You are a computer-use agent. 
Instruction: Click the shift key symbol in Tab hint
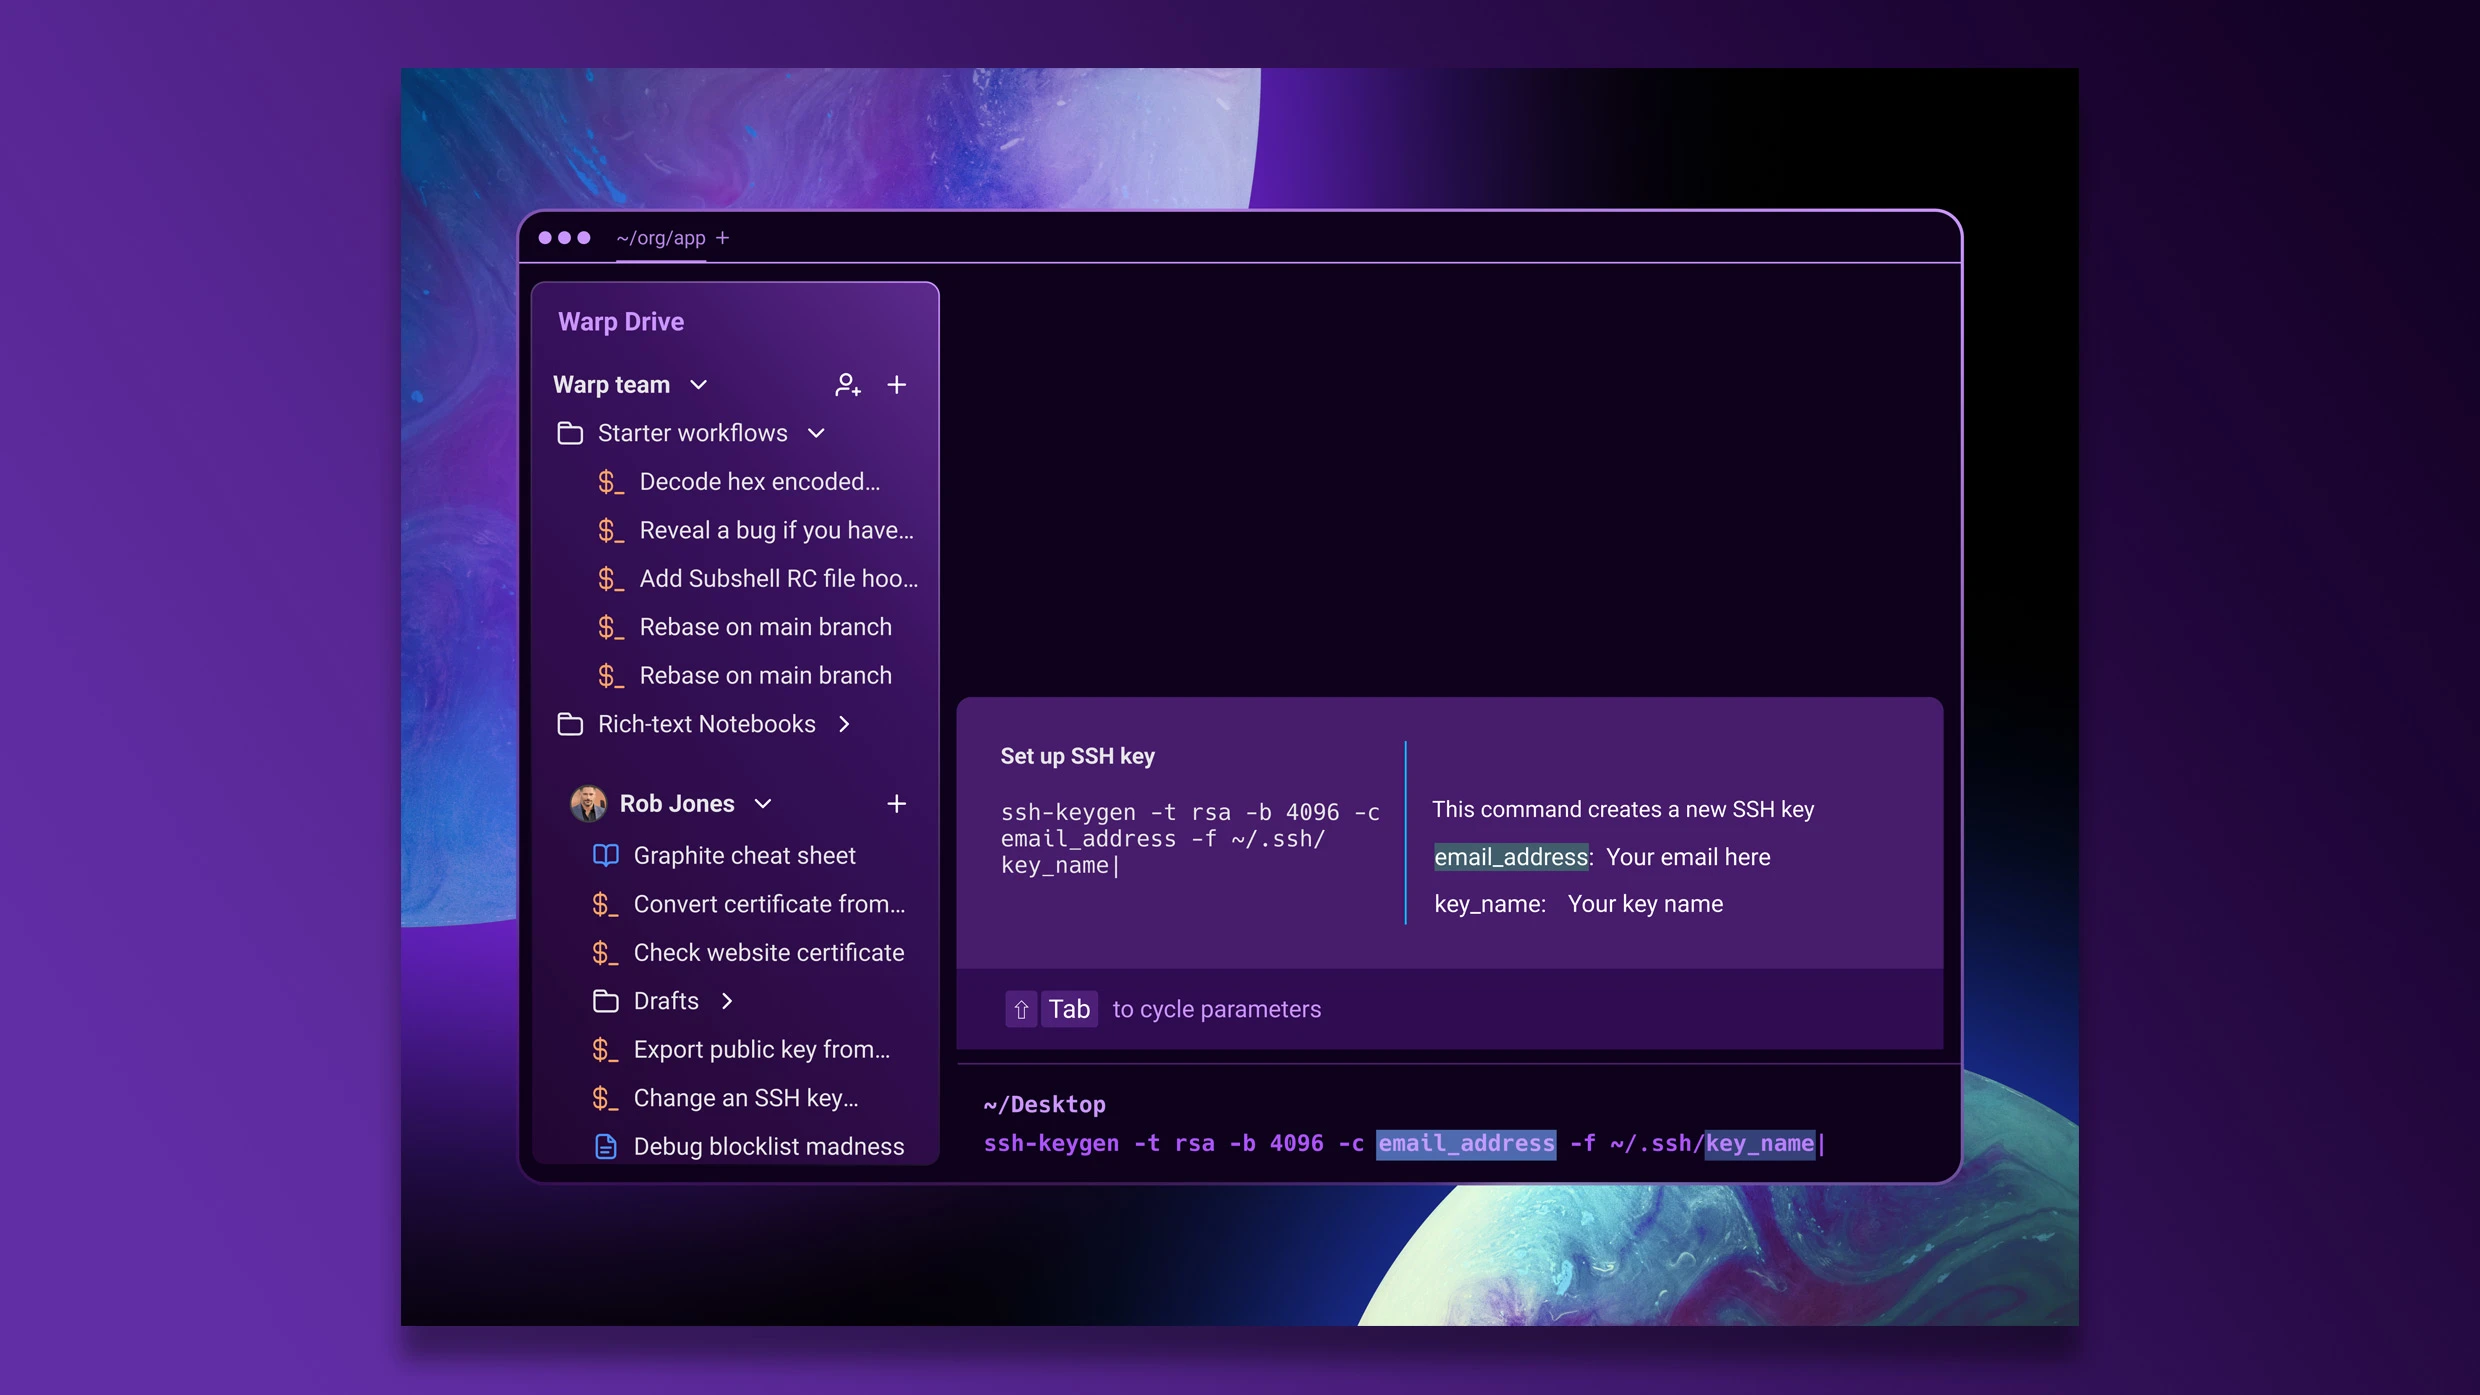click(1021, 1009)
